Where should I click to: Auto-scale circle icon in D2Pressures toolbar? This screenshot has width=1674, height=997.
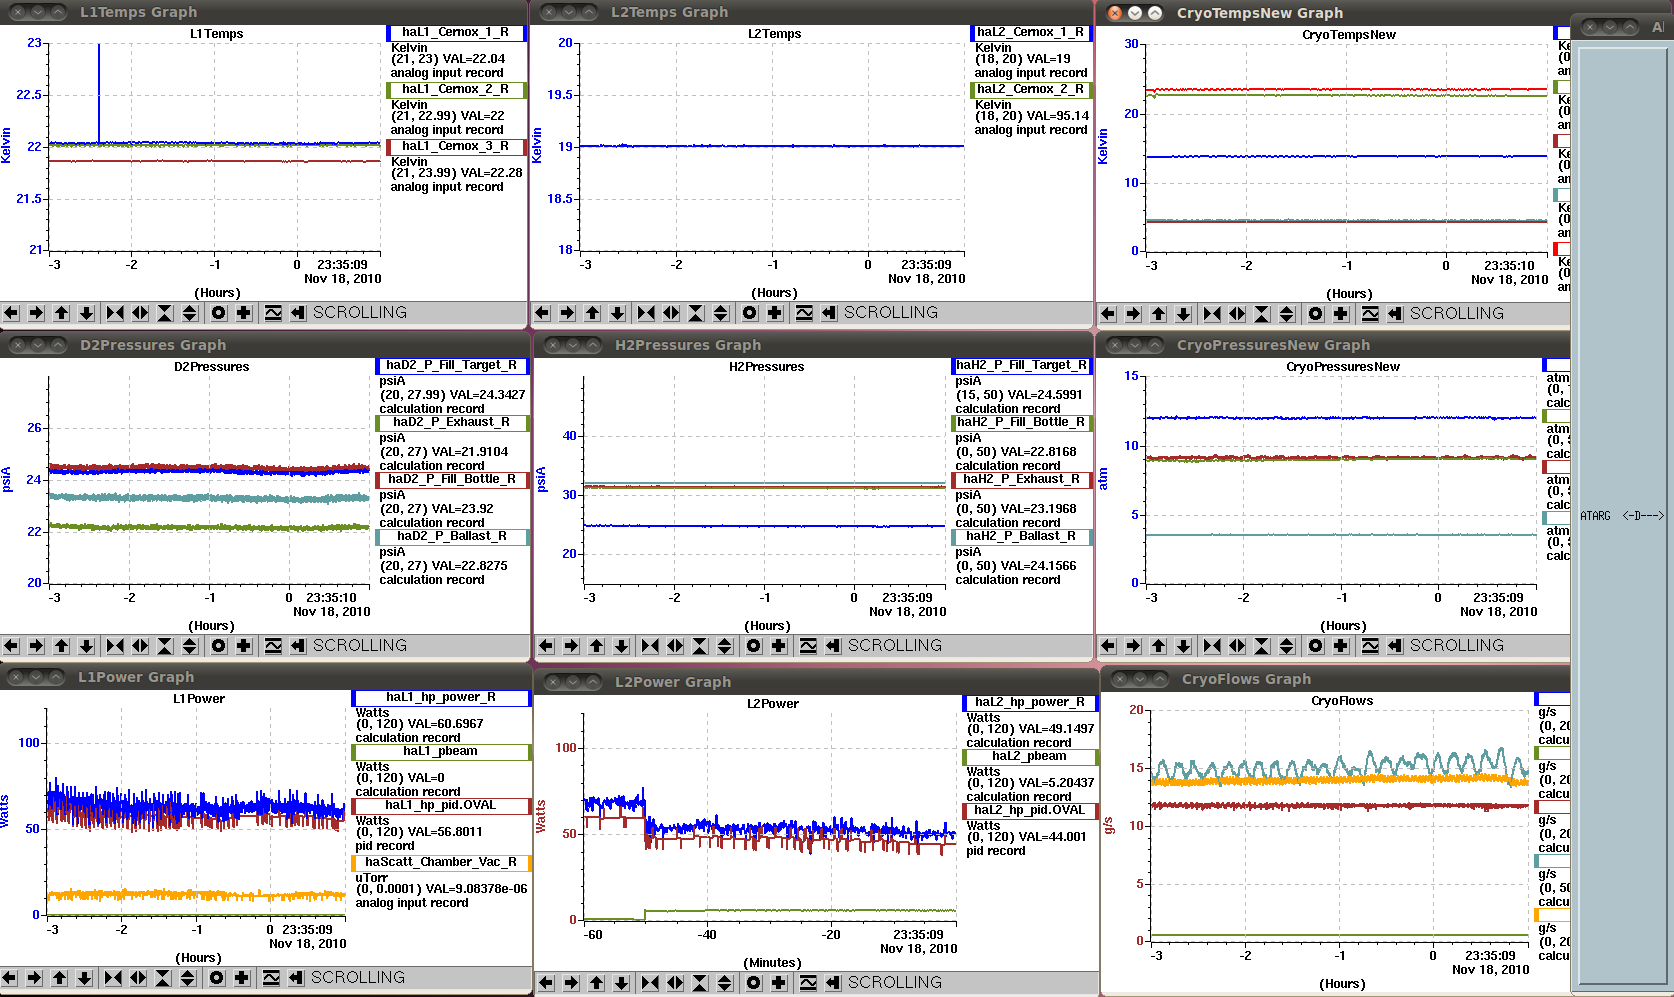click(218, 646)
